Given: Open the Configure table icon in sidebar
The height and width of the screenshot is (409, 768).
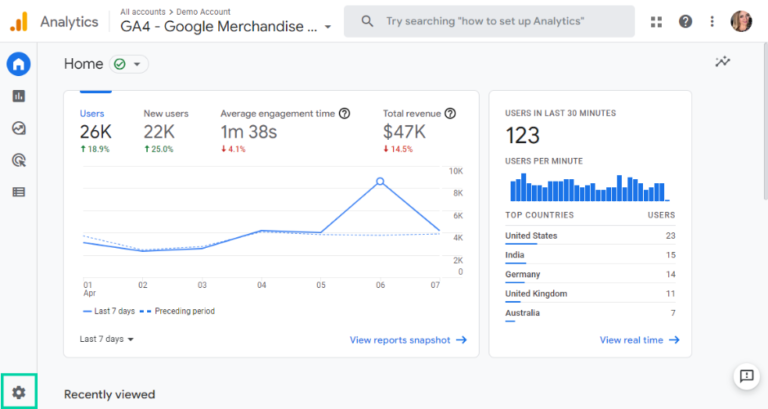Looking at the screenshot, I should pos(19,192).
